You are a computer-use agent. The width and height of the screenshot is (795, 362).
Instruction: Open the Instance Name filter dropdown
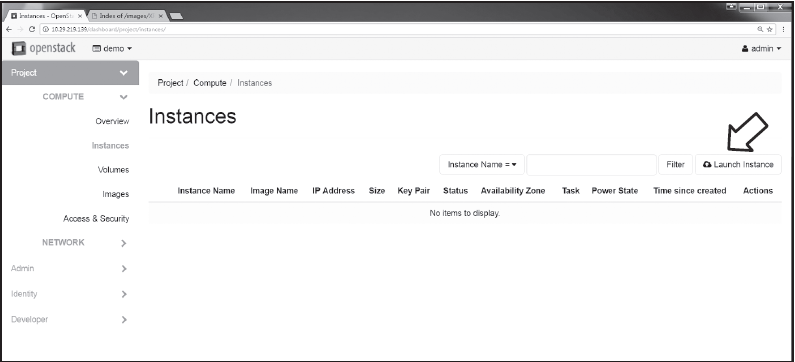(482, 165)
